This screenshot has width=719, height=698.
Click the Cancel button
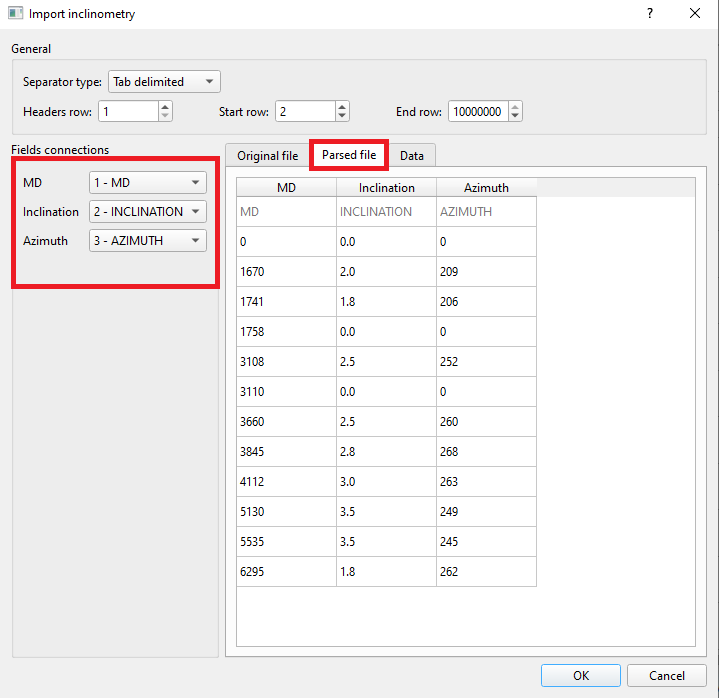click(667, 676)
